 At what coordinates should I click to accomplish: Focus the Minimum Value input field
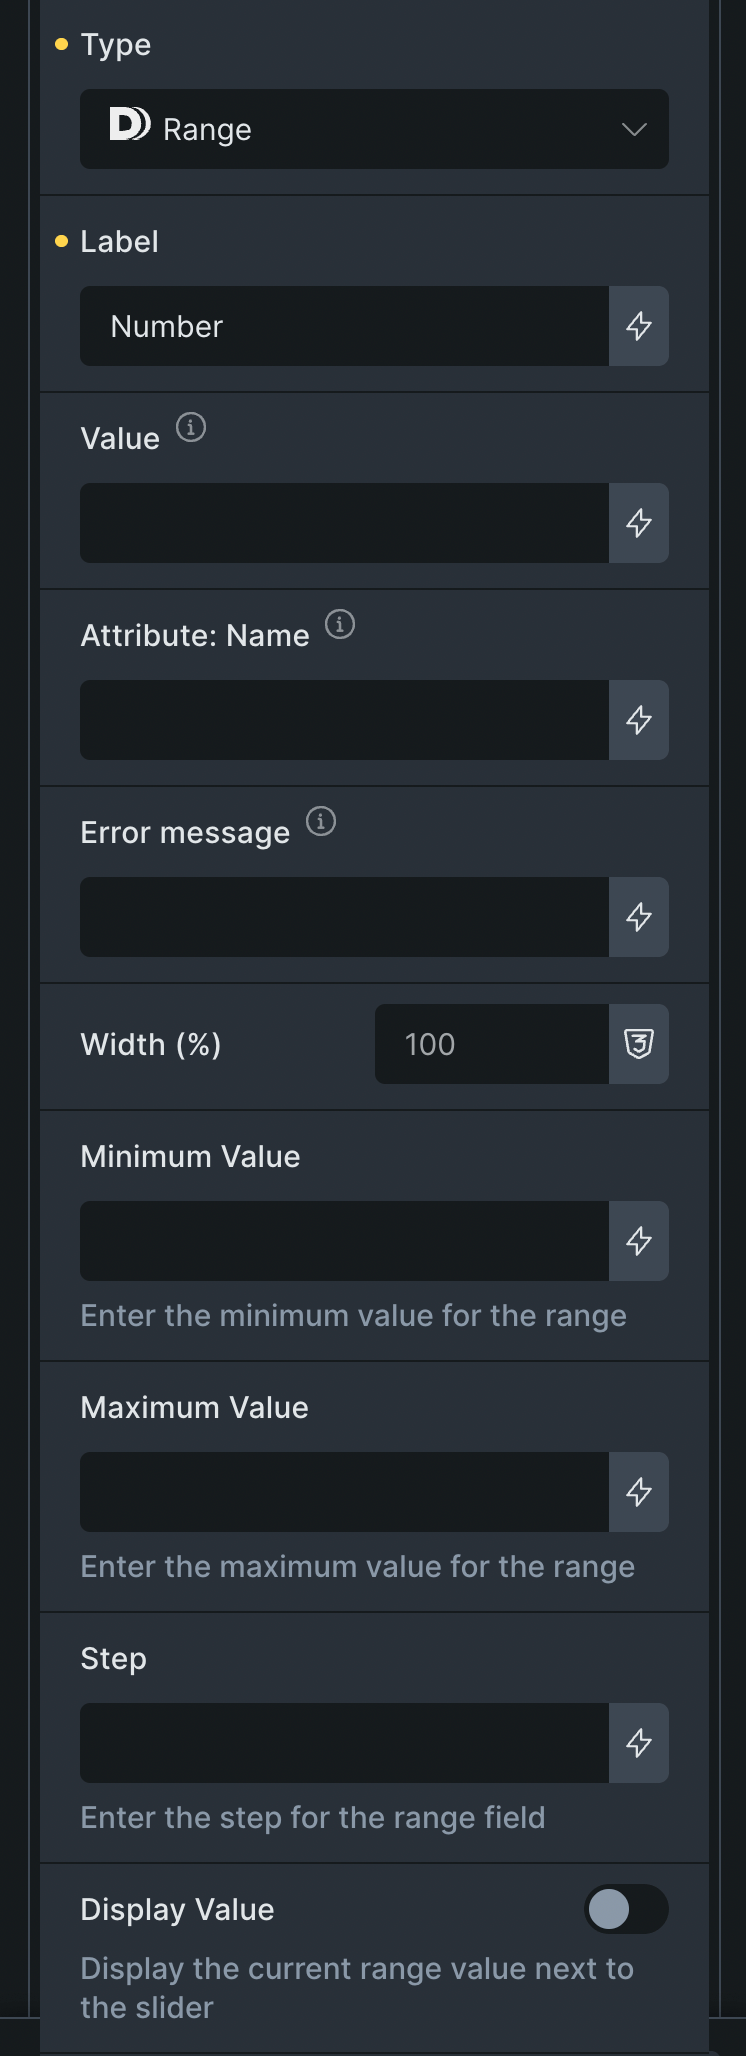pyautogui.click(x=344, y=1241)
